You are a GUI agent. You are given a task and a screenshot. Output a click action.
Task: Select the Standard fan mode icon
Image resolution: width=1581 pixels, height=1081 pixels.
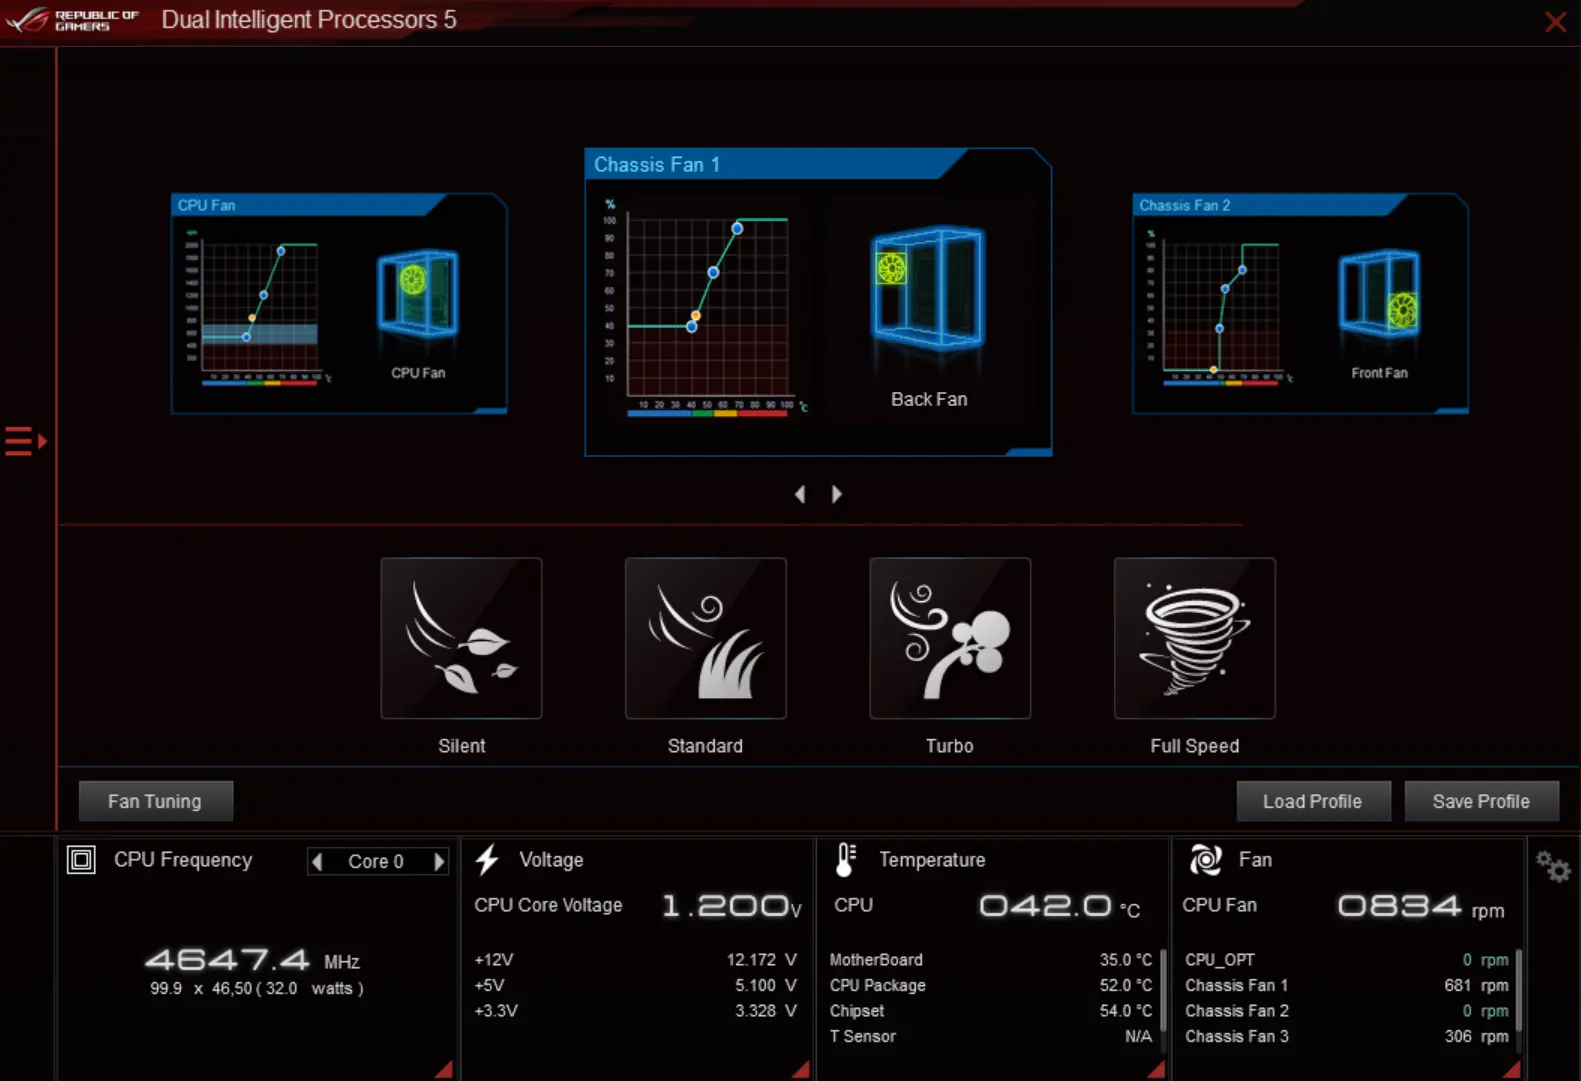coord(706,638)
